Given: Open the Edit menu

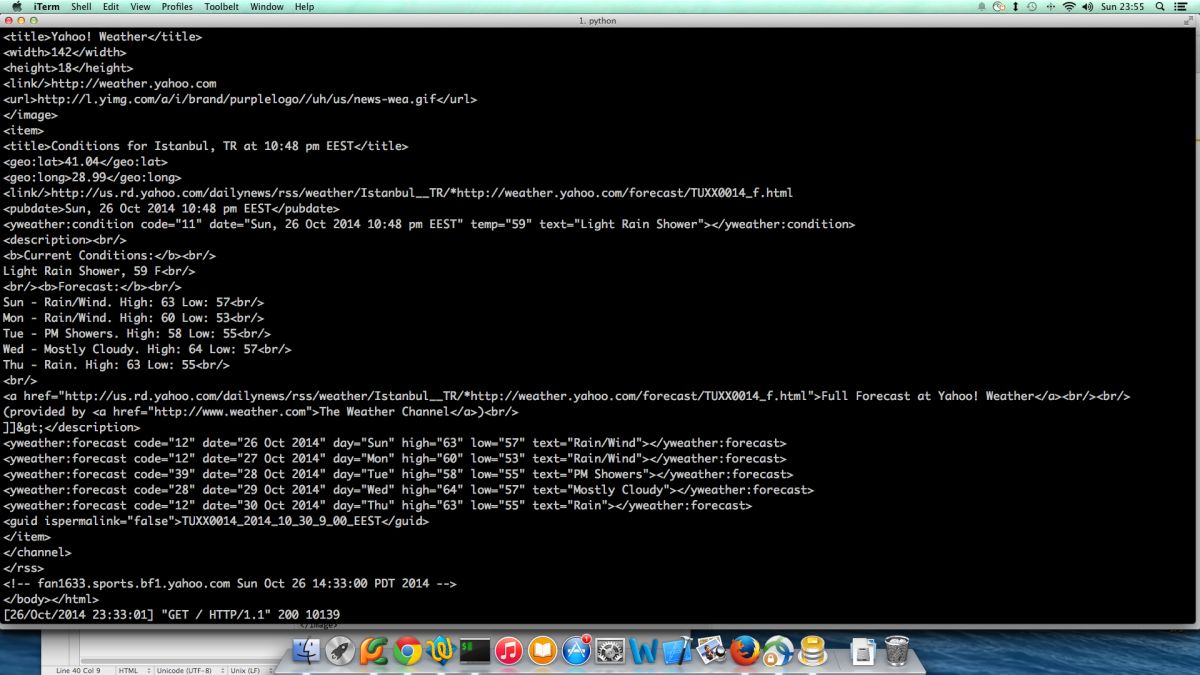Looking at the screenshot, I should coord(111,6).
